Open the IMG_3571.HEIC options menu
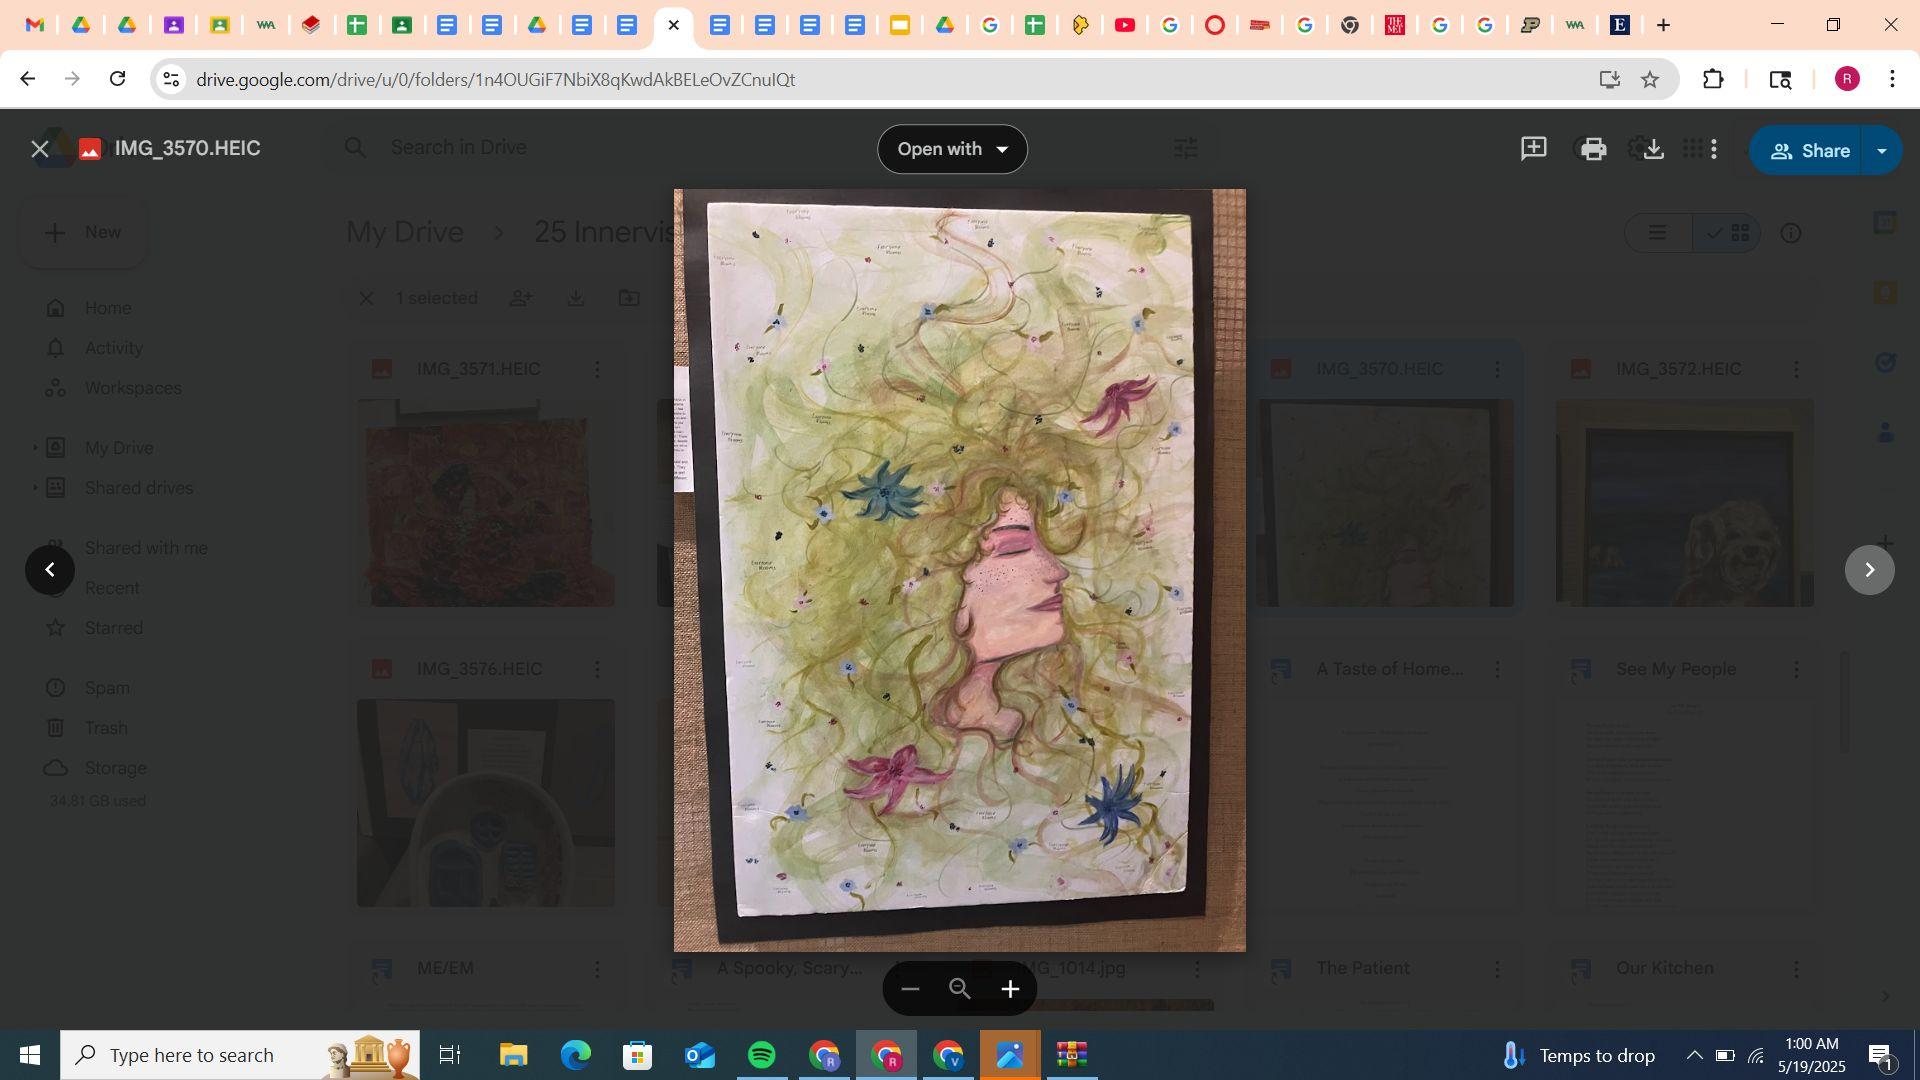This screenshot has height=1080, width=1920. point(597,369)
